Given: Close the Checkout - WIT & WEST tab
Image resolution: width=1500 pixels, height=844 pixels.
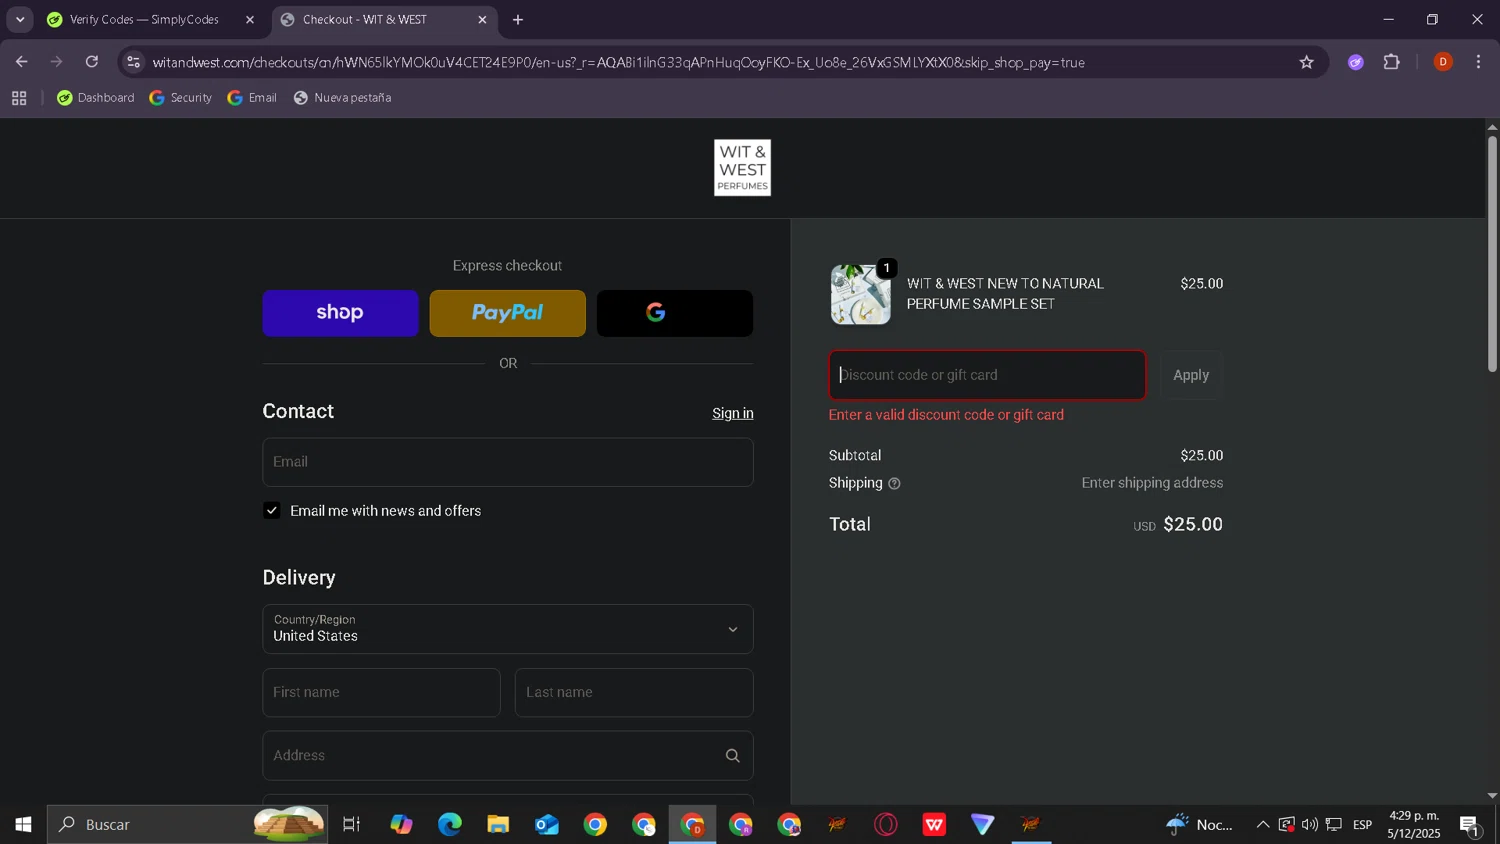Looking at the screenshot, I should (482, 20).
